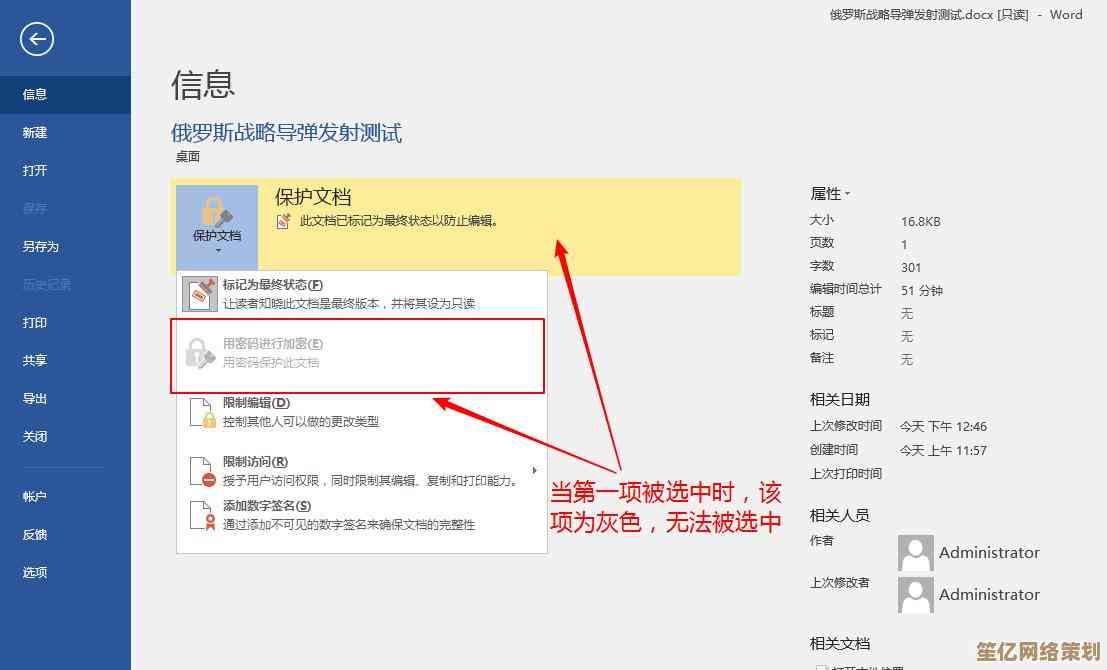Image resolution: width=1107 pixels, height=670 pixels.
Task: Select 另存为 (Save As) in sidebar
Action: tap(41, 246)
